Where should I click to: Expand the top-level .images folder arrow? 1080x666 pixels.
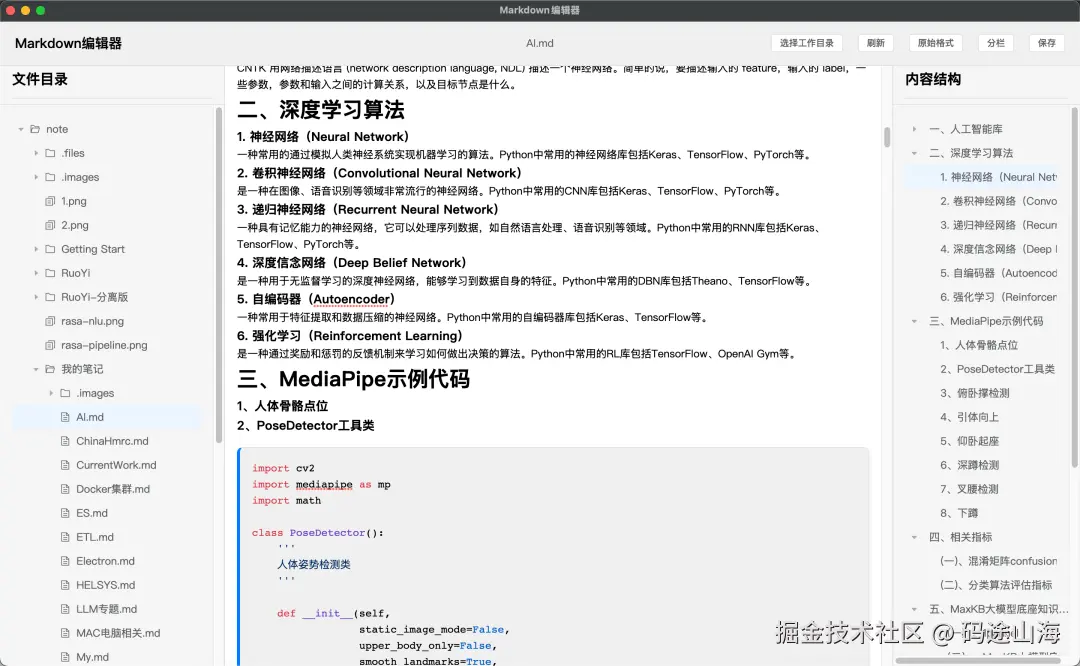pyautogui.click(x=36, y=177)
